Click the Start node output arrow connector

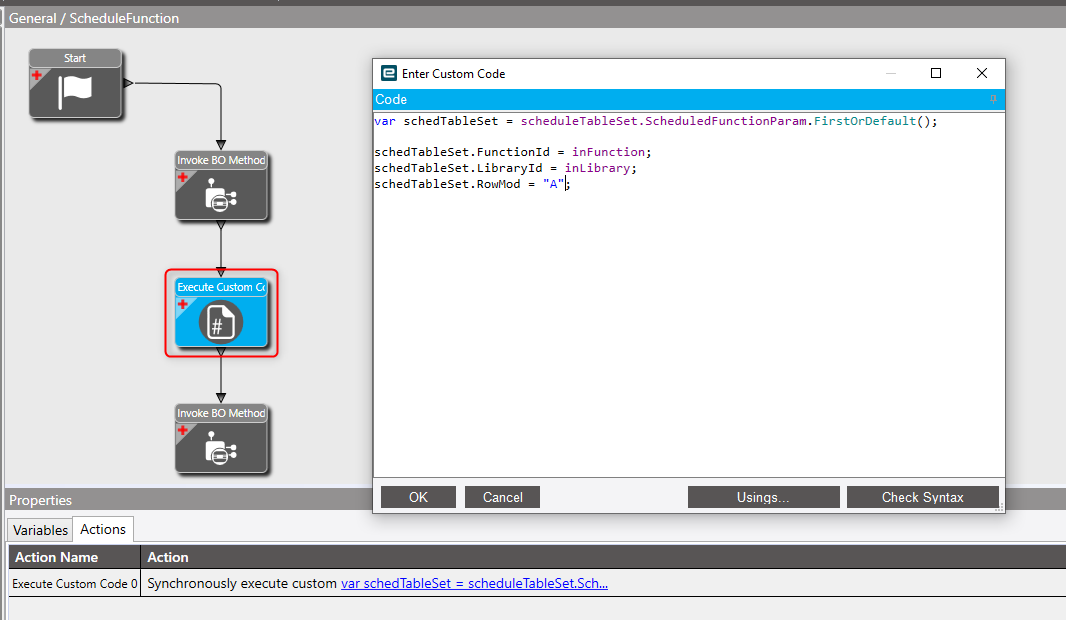point(128,83)
